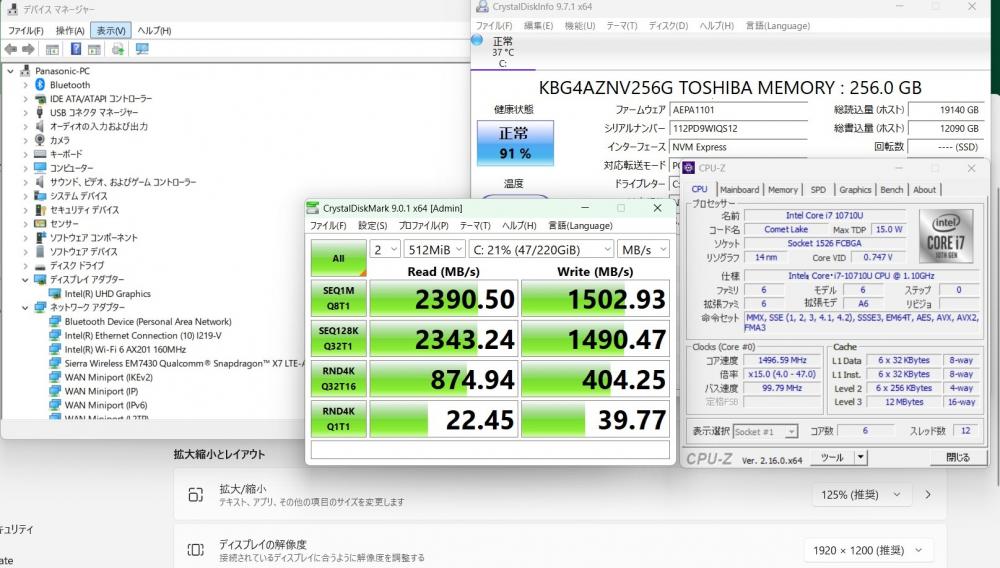Click the Bluetooth category icon

pos(40,85)
